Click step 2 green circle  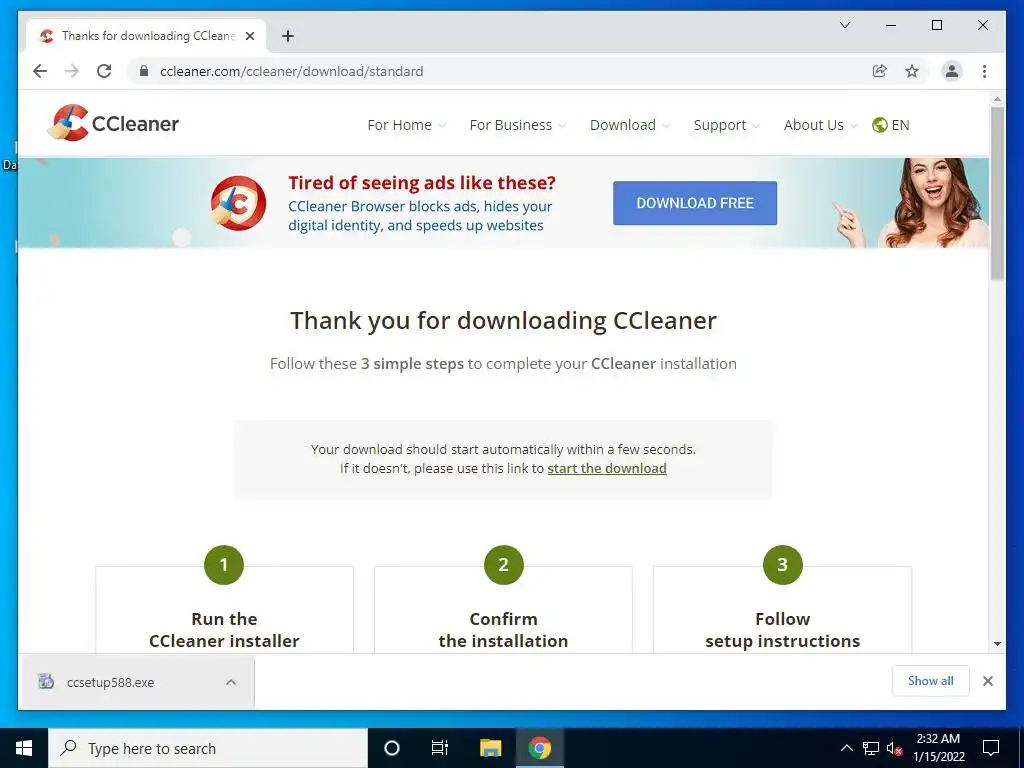(504, 565)
